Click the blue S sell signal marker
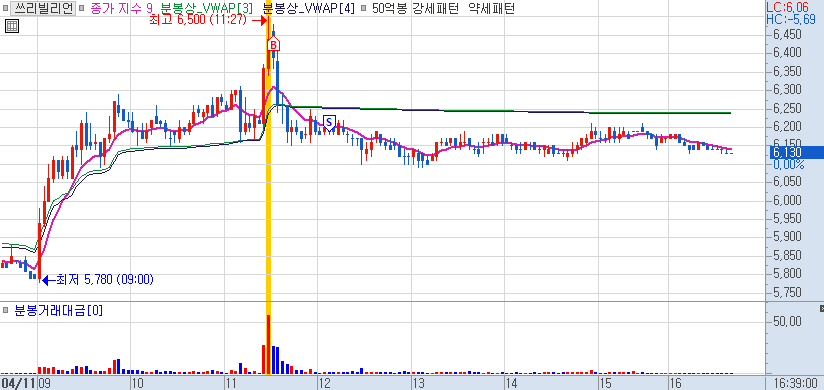824x390 pixels. tap(329, 122)
